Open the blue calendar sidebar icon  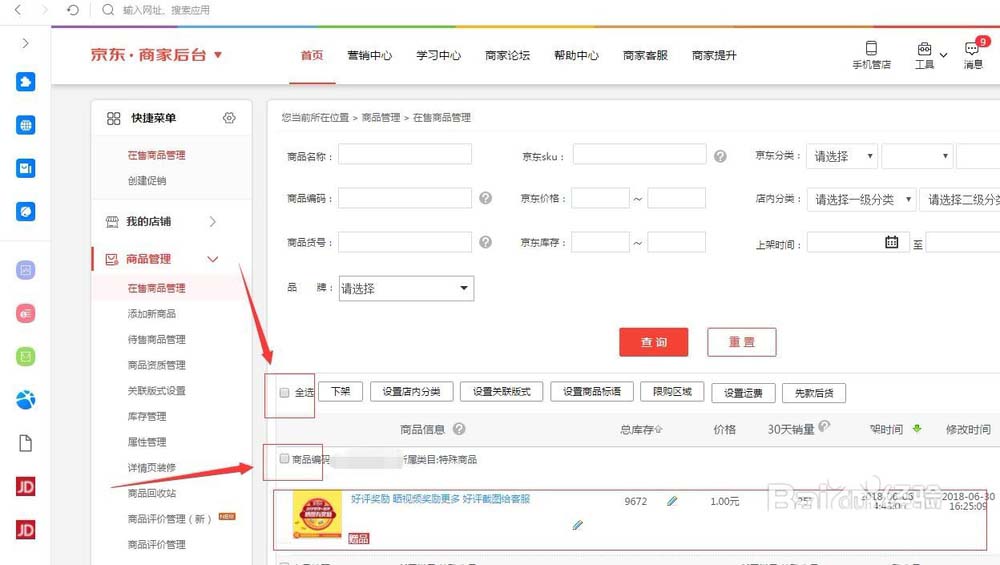tap(26, 168)
